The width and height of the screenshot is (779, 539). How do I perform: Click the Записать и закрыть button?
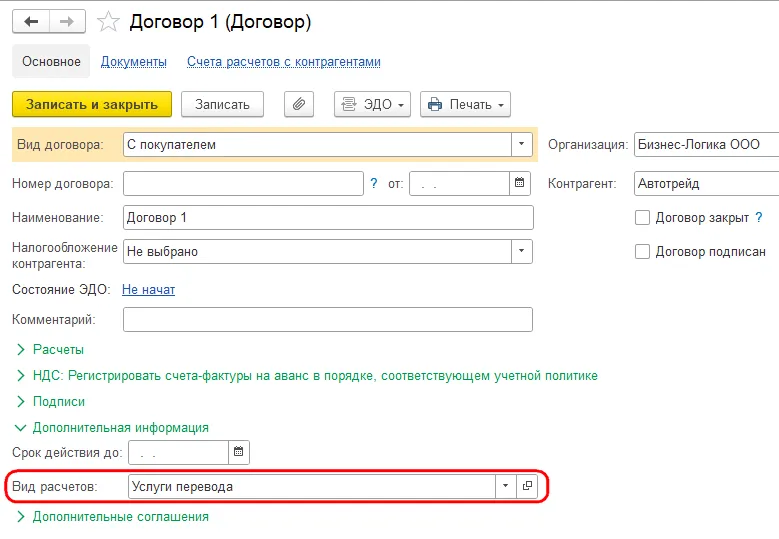pyautogui.click(x=92, y=104)
